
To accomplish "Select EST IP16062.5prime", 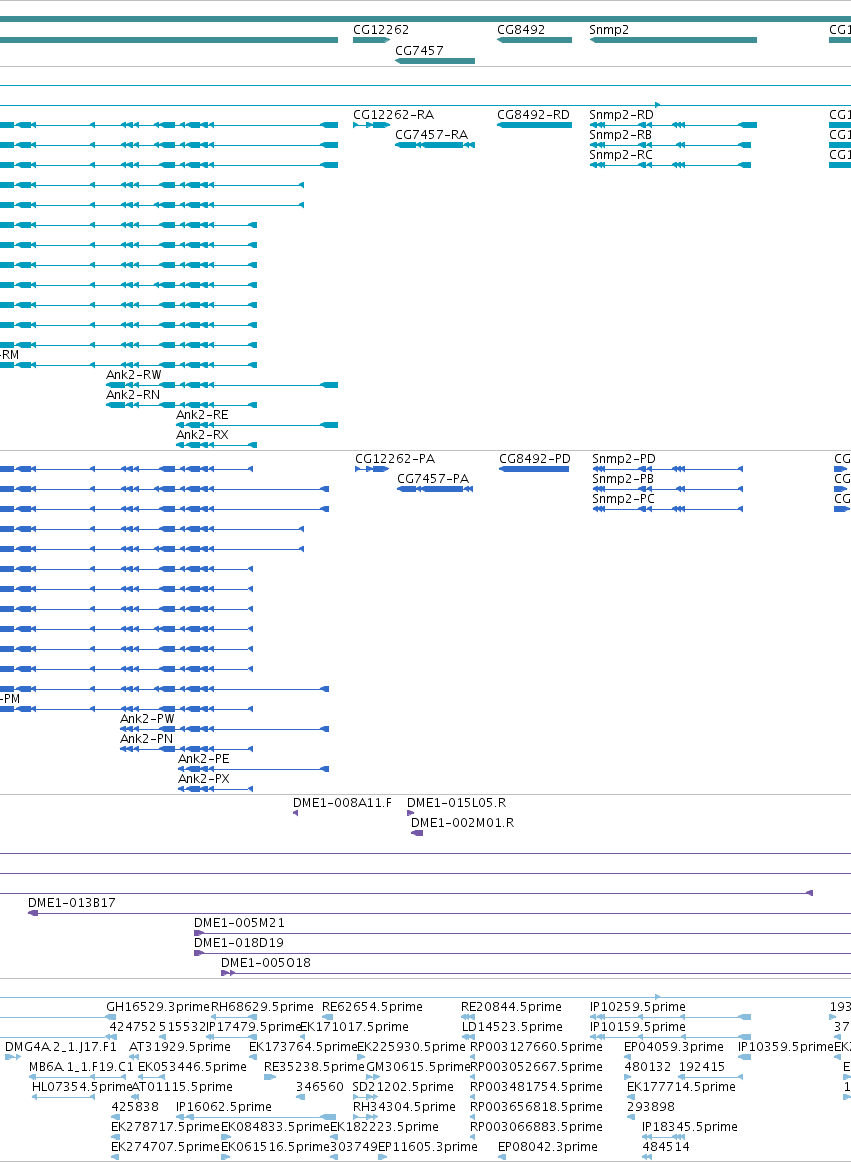I will coord(224,1106).
